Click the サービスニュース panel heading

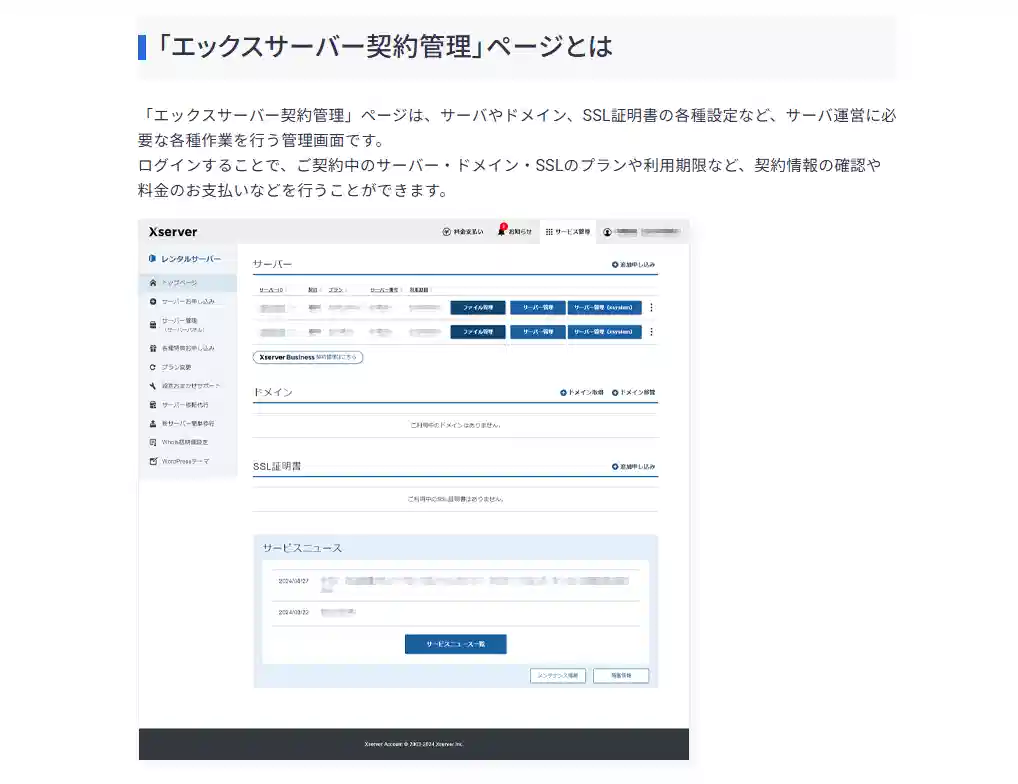point(303,548)
